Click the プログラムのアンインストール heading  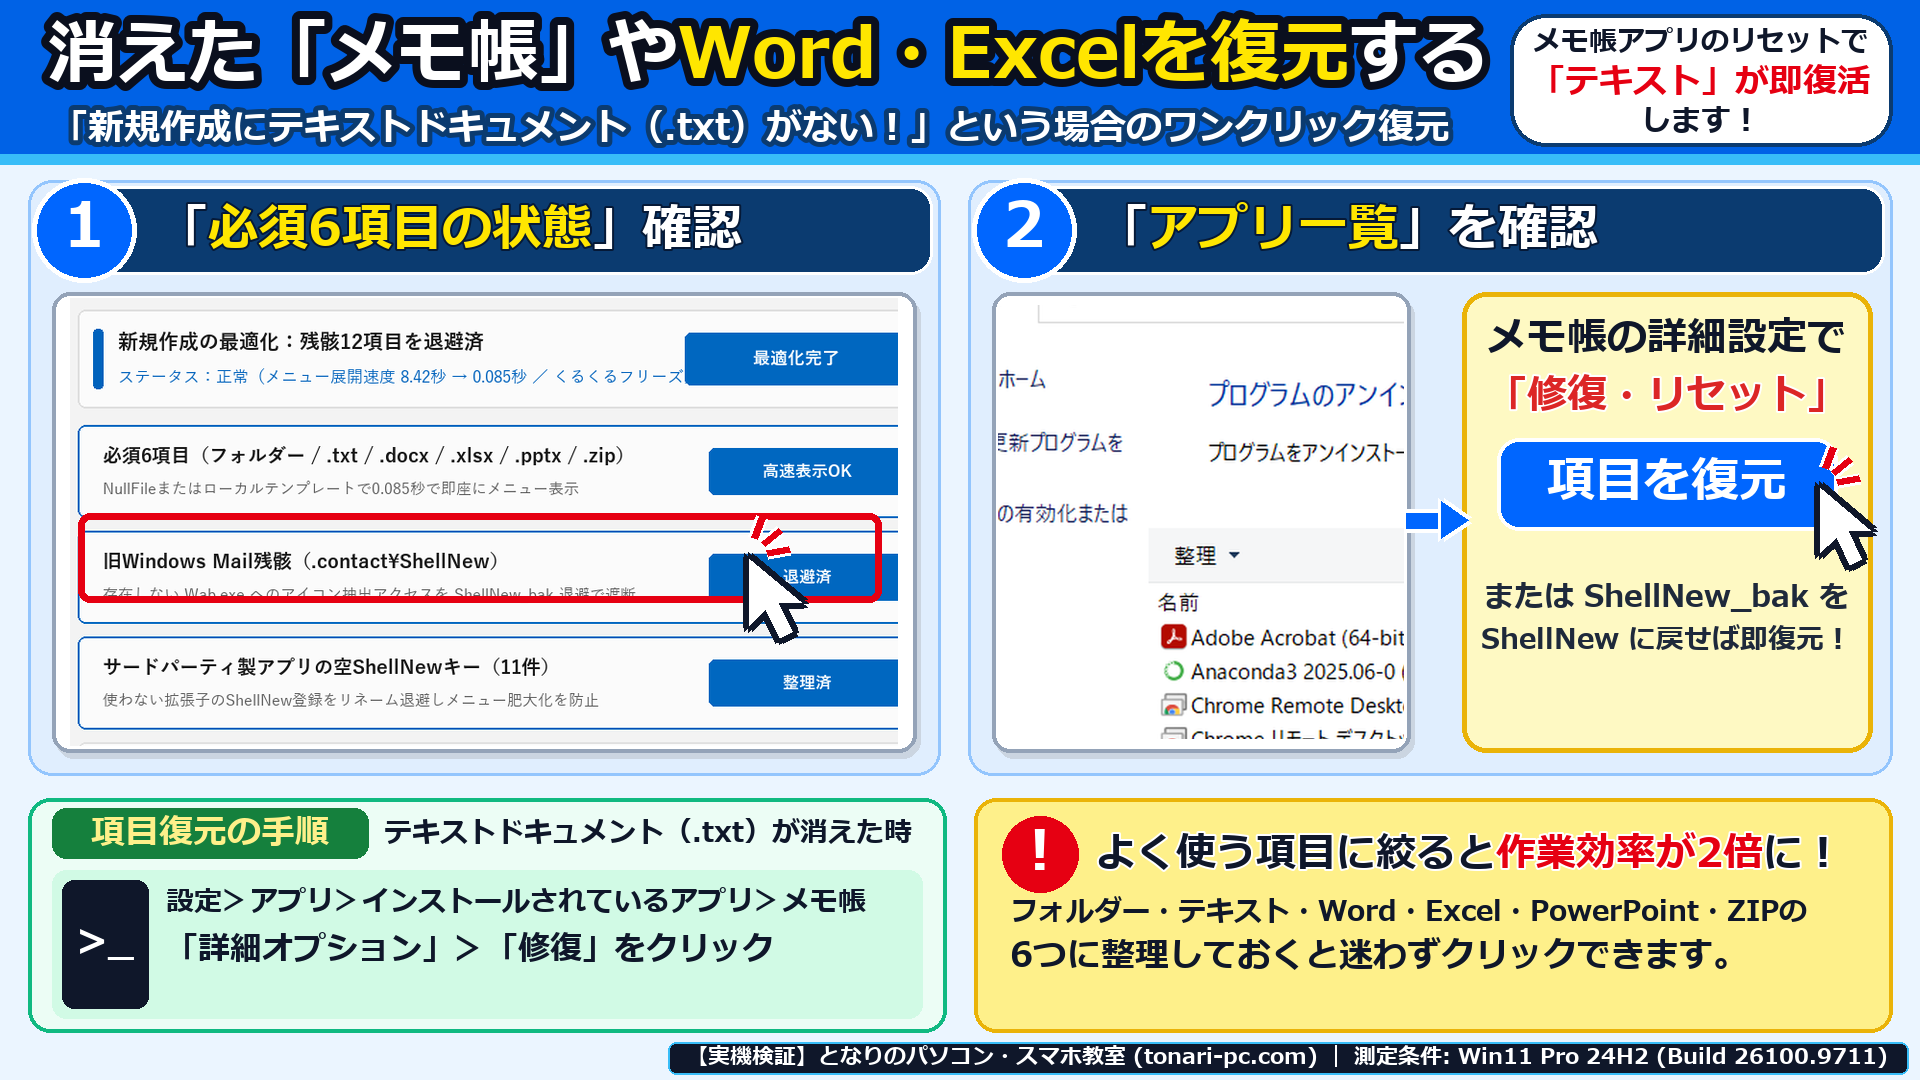coord(1306,394)
